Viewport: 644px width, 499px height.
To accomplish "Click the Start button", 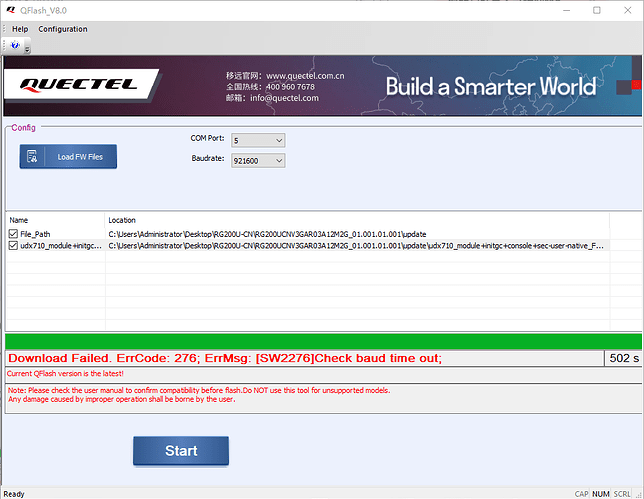I will point(181,451).
